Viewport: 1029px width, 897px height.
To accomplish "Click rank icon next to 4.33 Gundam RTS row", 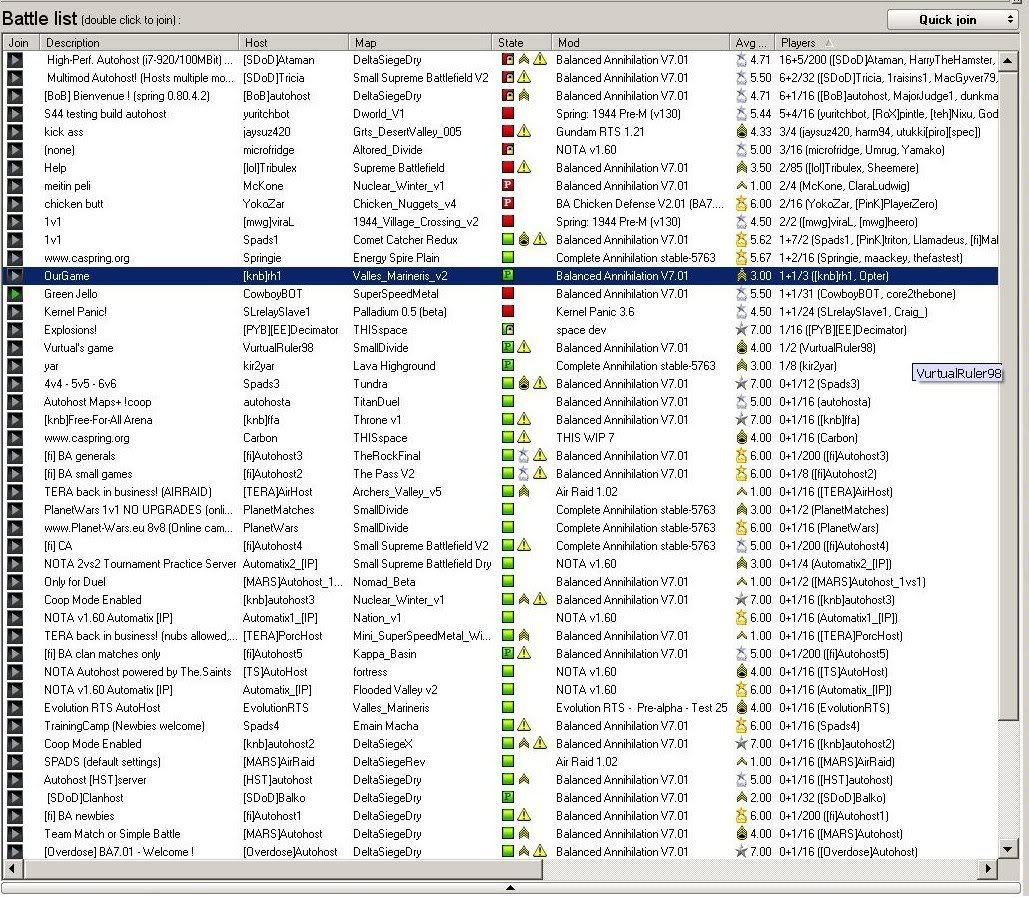I will [742, 131].
